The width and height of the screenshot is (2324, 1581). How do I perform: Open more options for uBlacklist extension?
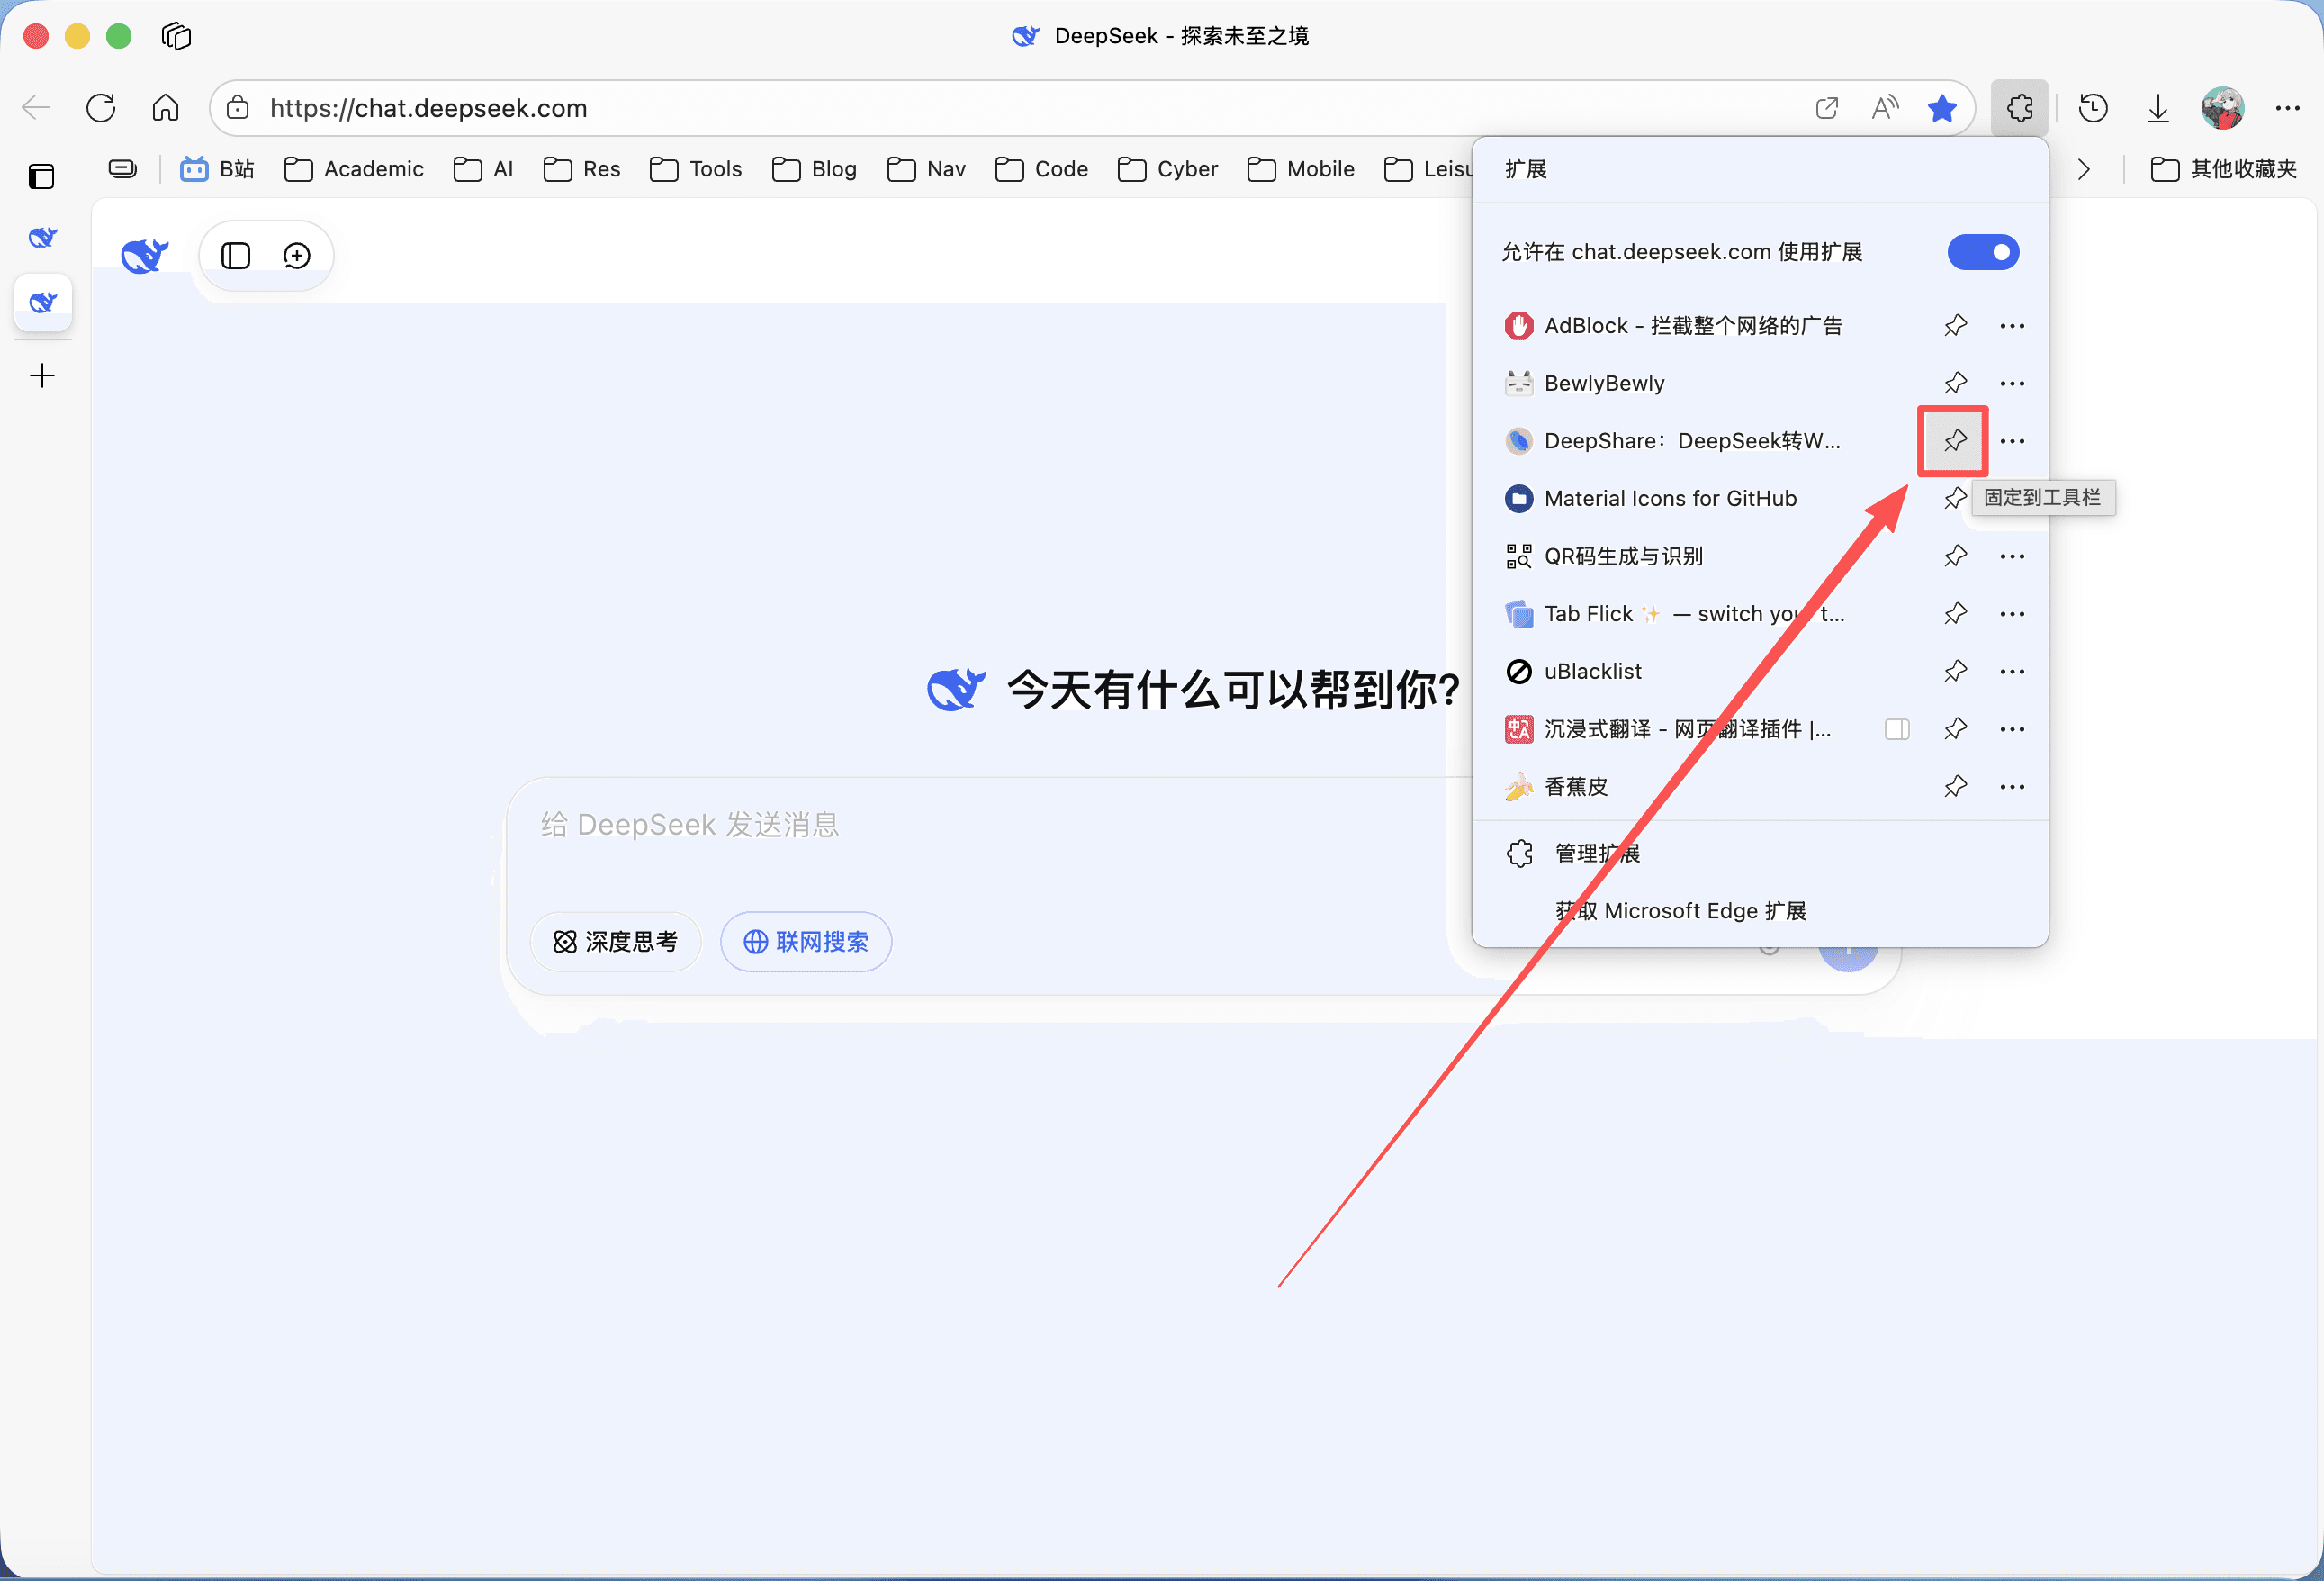(x=2012, y=672)
